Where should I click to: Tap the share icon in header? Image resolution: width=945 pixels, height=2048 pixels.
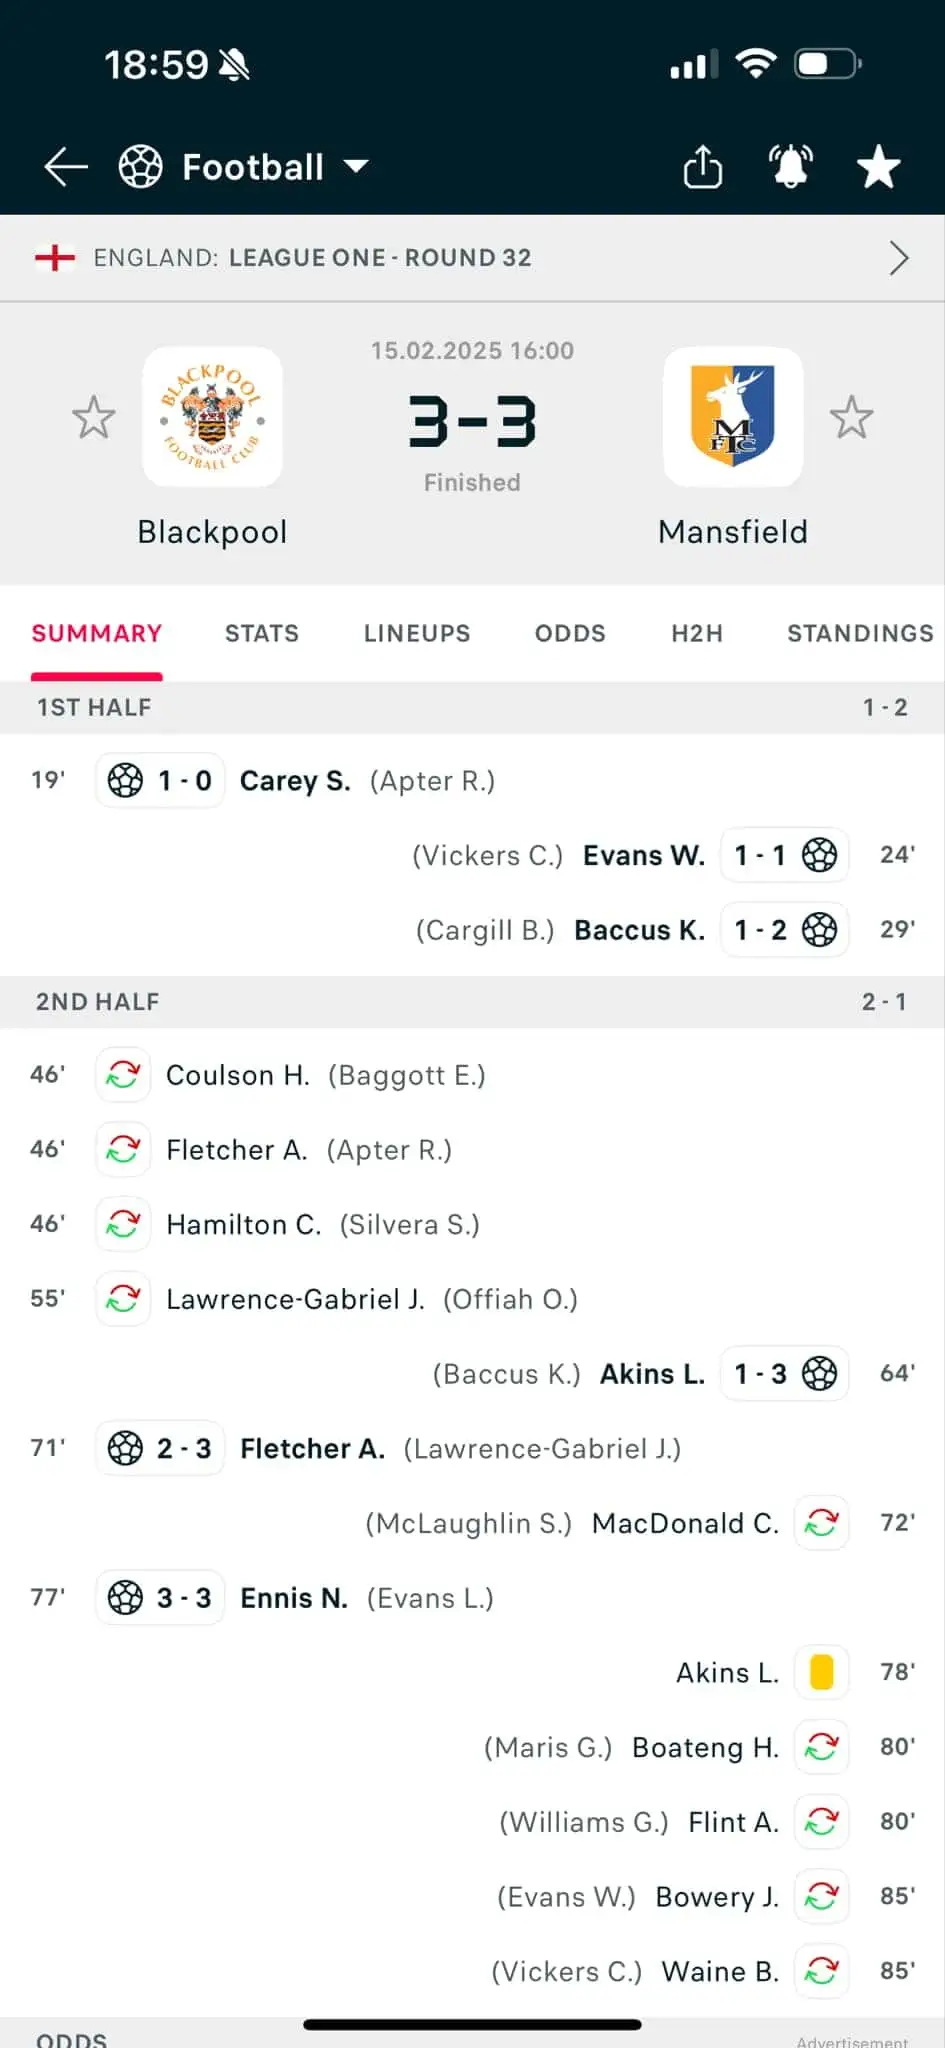click(702, 167)
